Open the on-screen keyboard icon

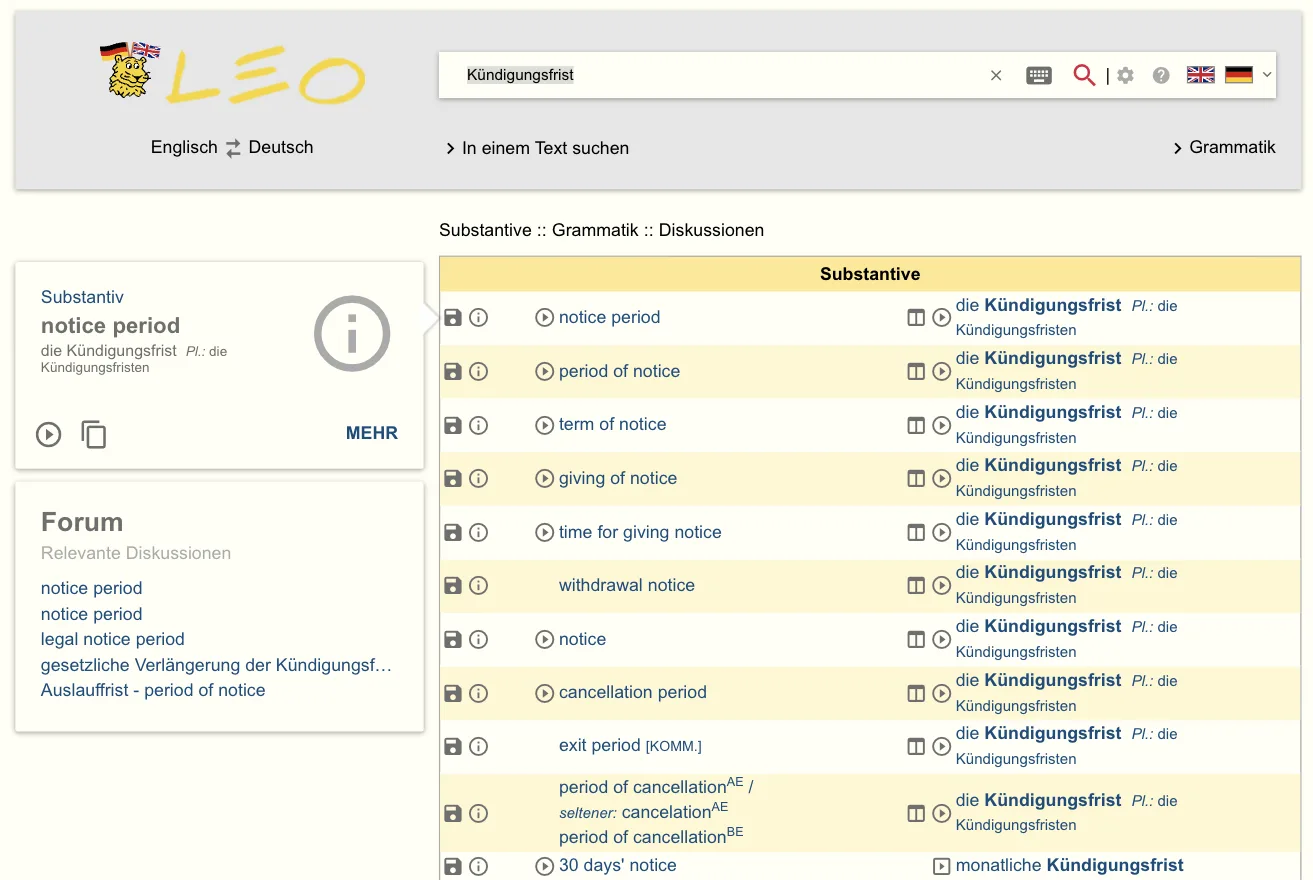coord(1039,75)
